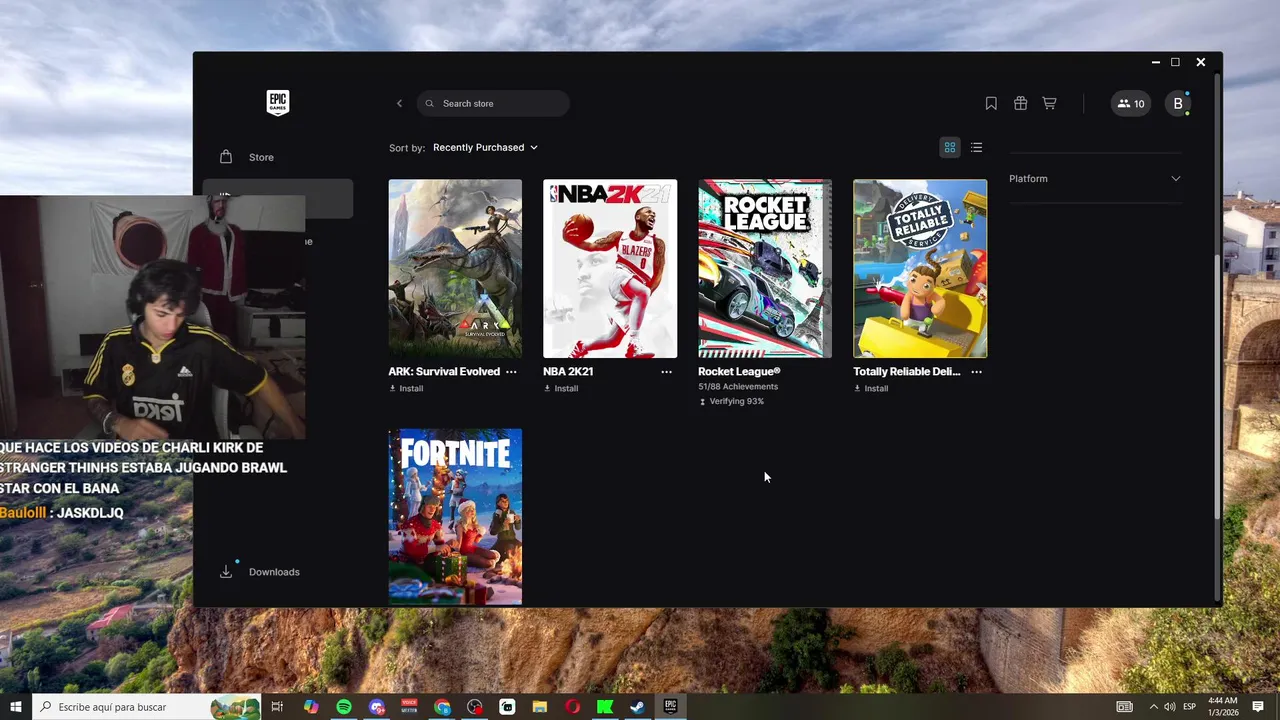Open File Explorer from the taskbar
1280x720 pixels.
(539, 707)
